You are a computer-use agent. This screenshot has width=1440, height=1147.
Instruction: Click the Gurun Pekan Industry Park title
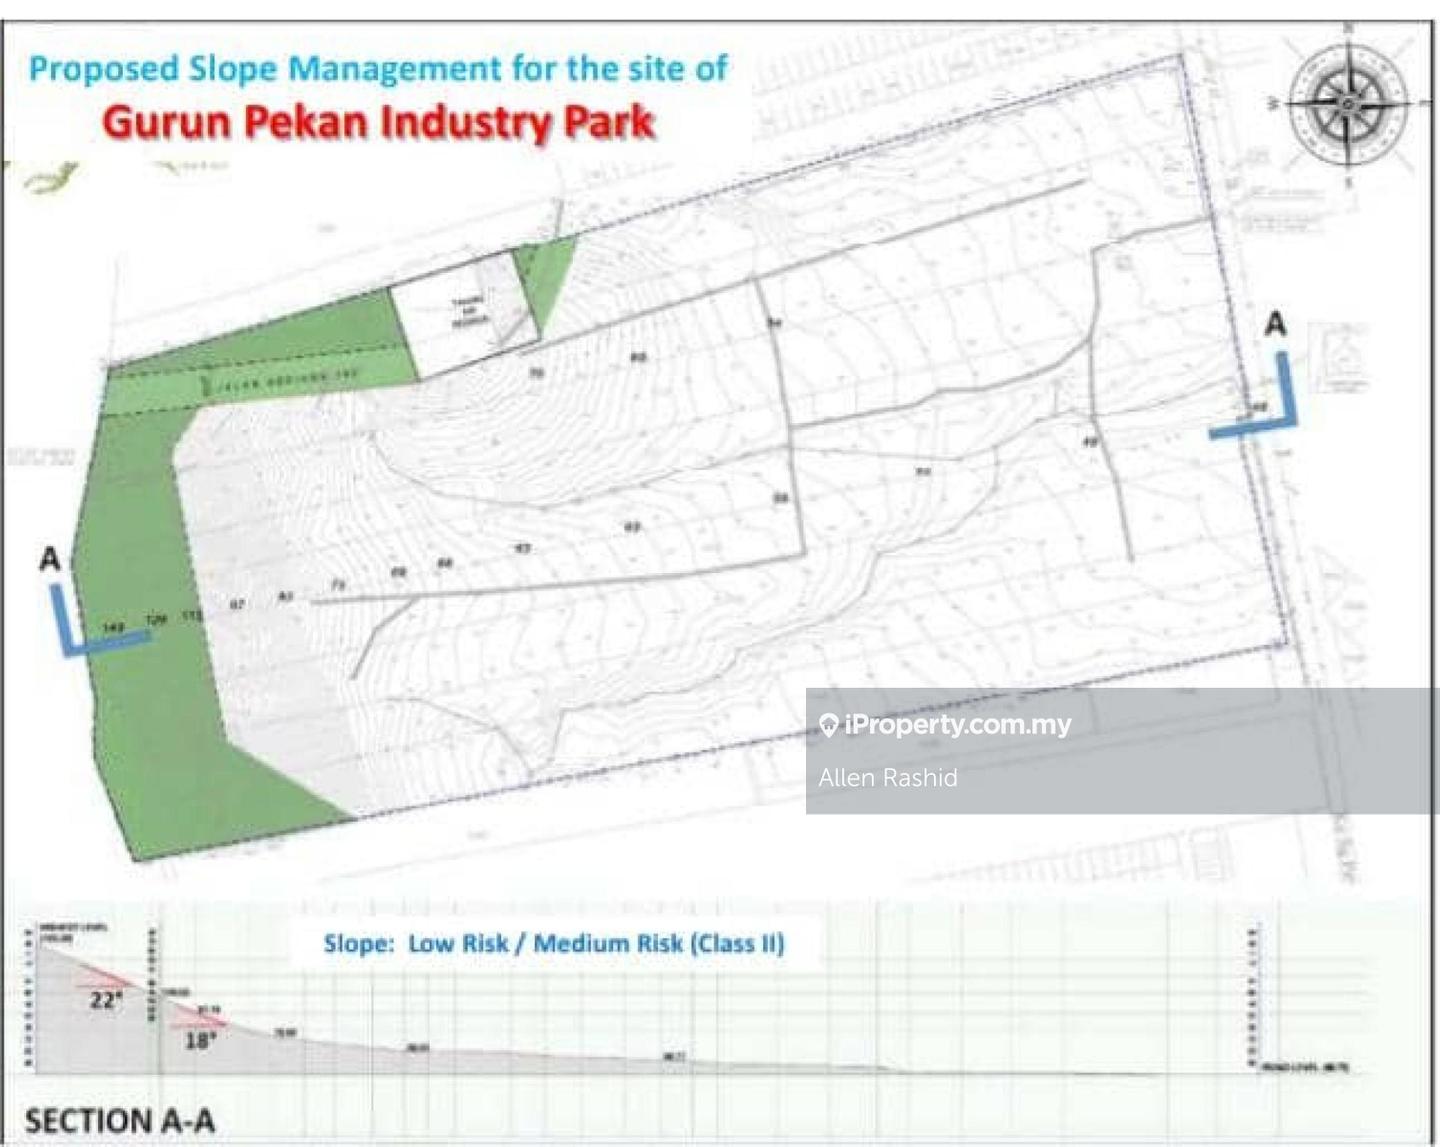378,123
